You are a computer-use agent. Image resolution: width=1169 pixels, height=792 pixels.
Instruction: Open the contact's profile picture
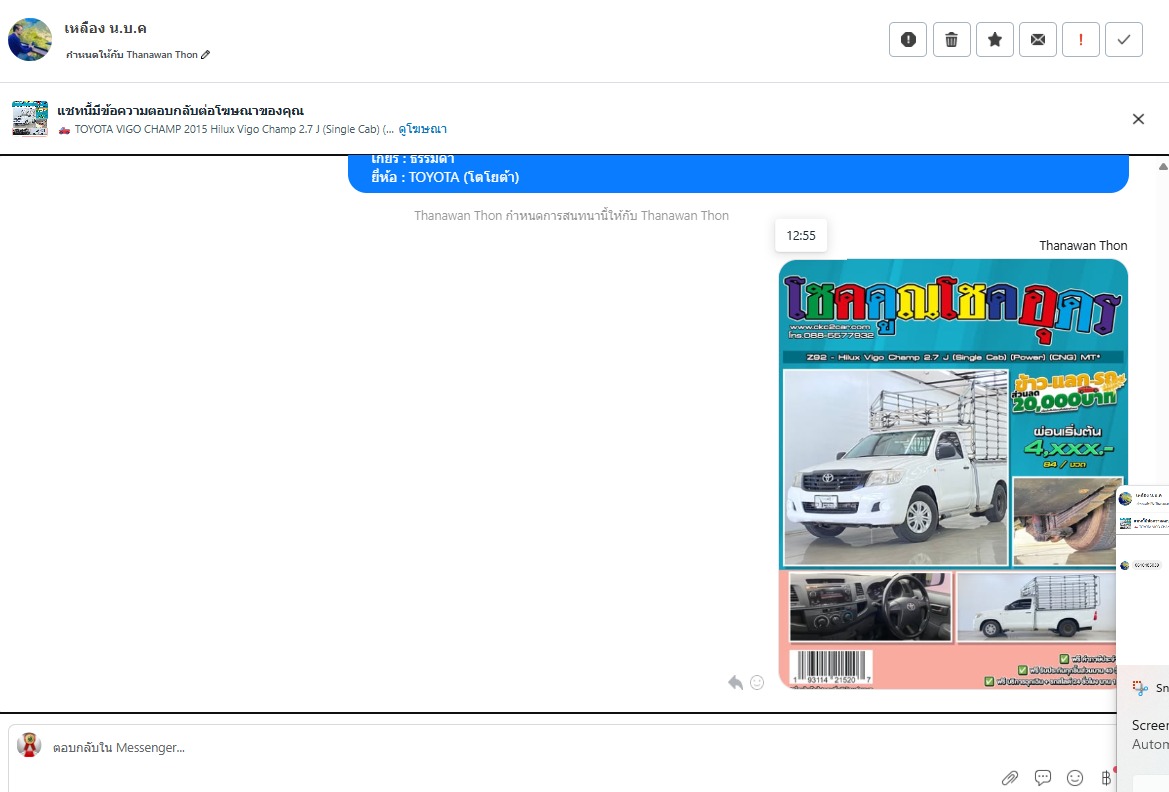point(30,40)
